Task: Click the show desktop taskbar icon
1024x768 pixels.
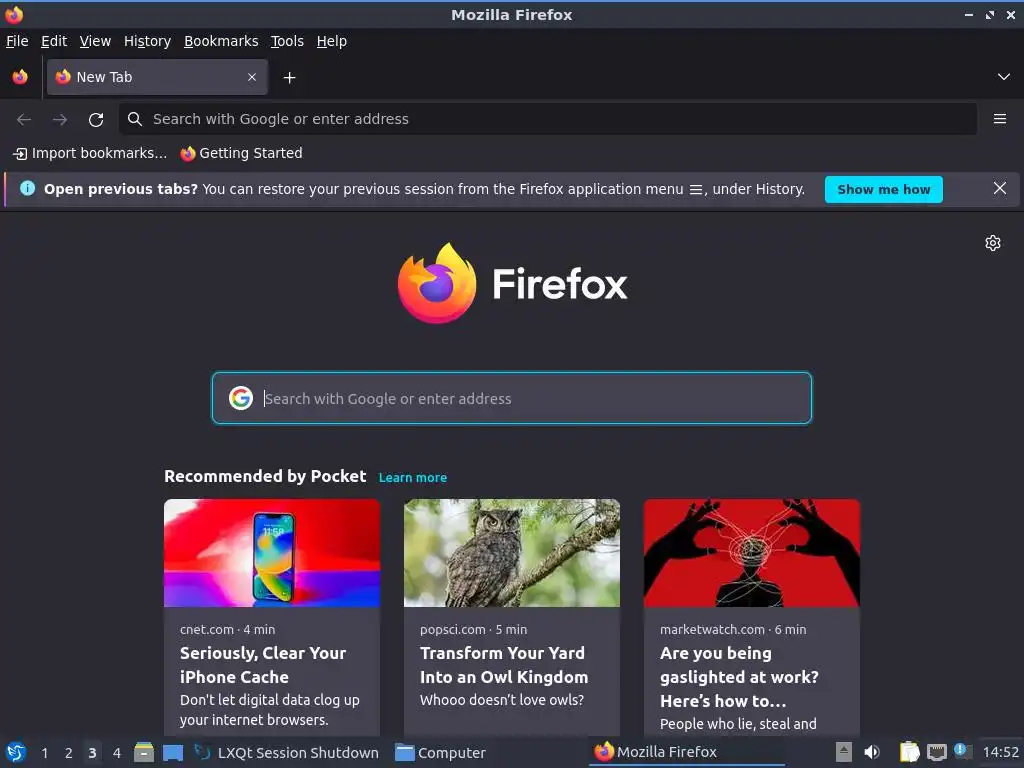Action: tap(172, 752)
